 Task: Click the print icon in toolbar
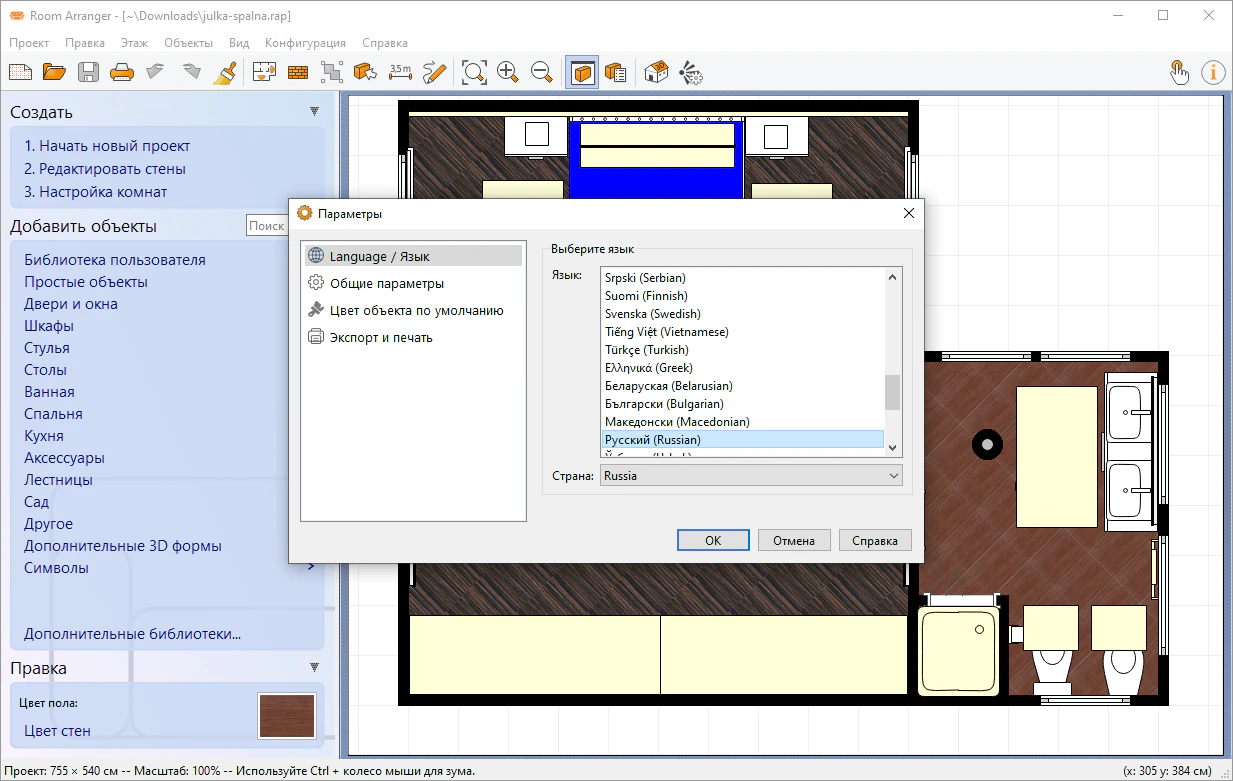pyautogui.click(x=121, y=72)
